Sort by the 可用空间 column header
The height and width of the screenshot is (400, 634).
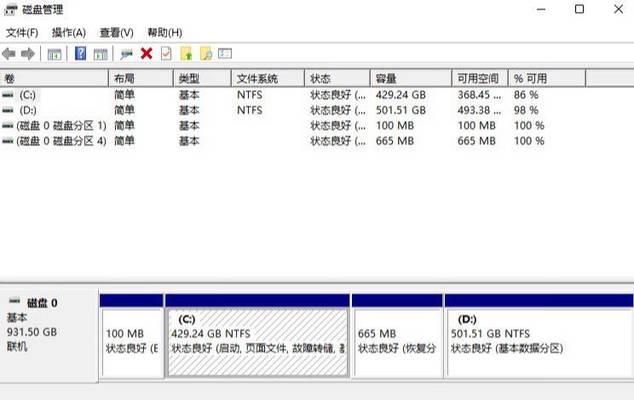point(480,78)
